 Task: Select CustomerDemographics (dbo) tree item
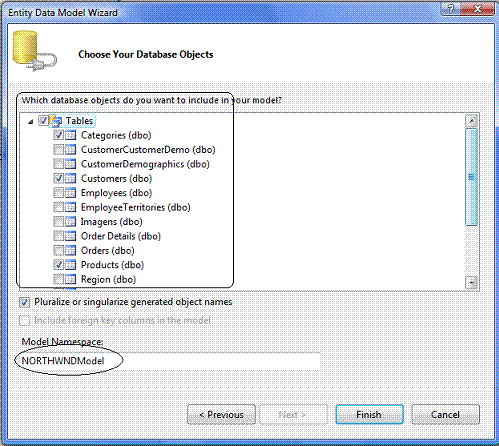pyautogui.click(x=145, y=164)
